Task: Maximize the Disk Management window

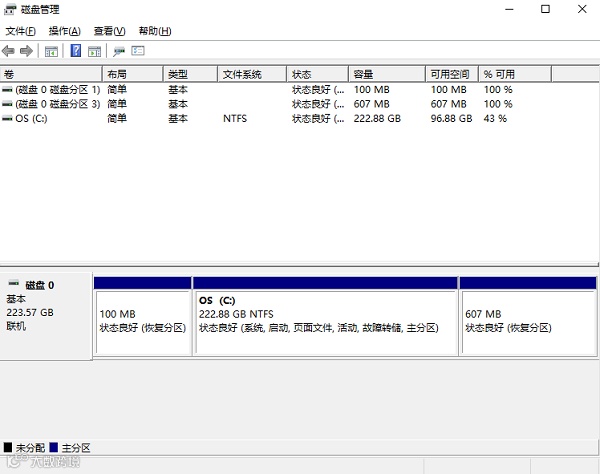Action: pos(545,9)
